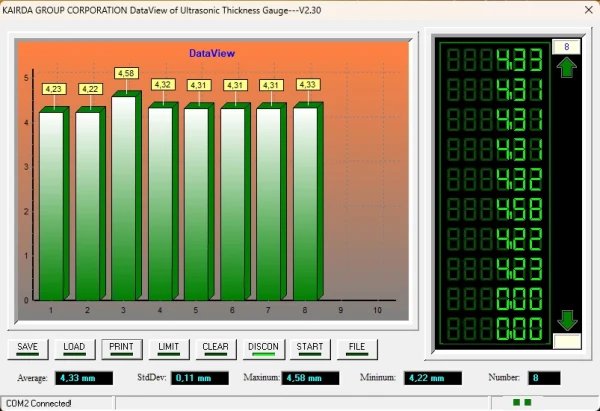600x411 pixels.
Task: Click the 4,23 label above bar 1
Action: [54, 89]
